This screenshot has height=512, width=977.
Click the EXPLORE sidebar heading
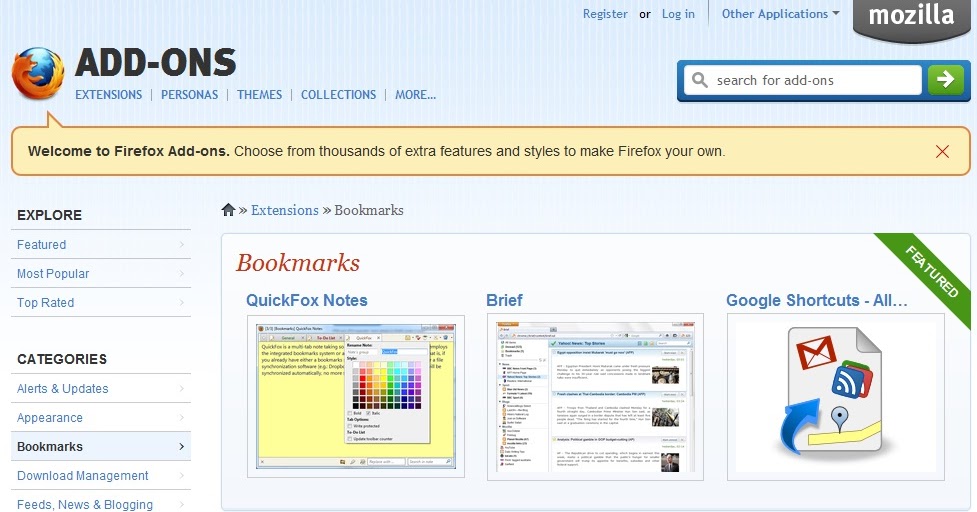pos(49,216)
